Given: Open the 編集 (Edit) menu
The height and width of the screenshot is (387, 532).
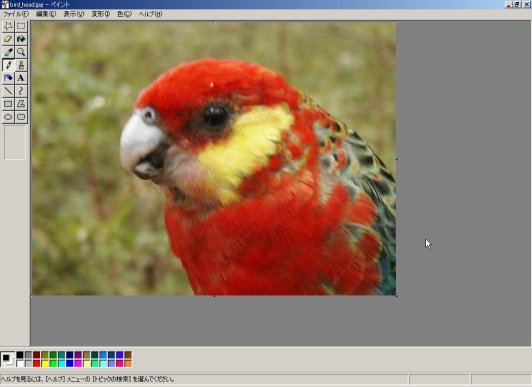Looking at the screenshot, I should pos(46,14).
